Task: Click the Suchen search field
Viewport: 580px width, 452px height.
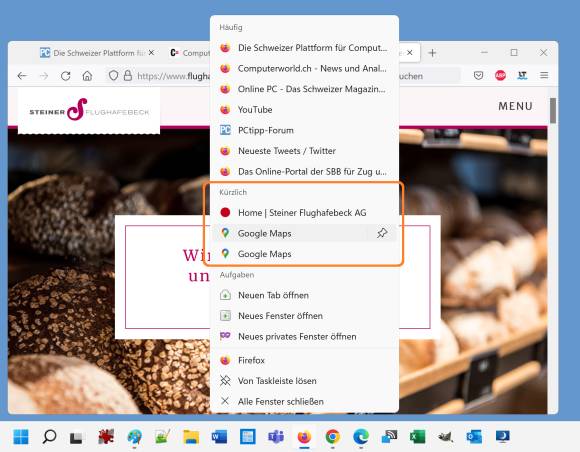Action: coord(429,76)
